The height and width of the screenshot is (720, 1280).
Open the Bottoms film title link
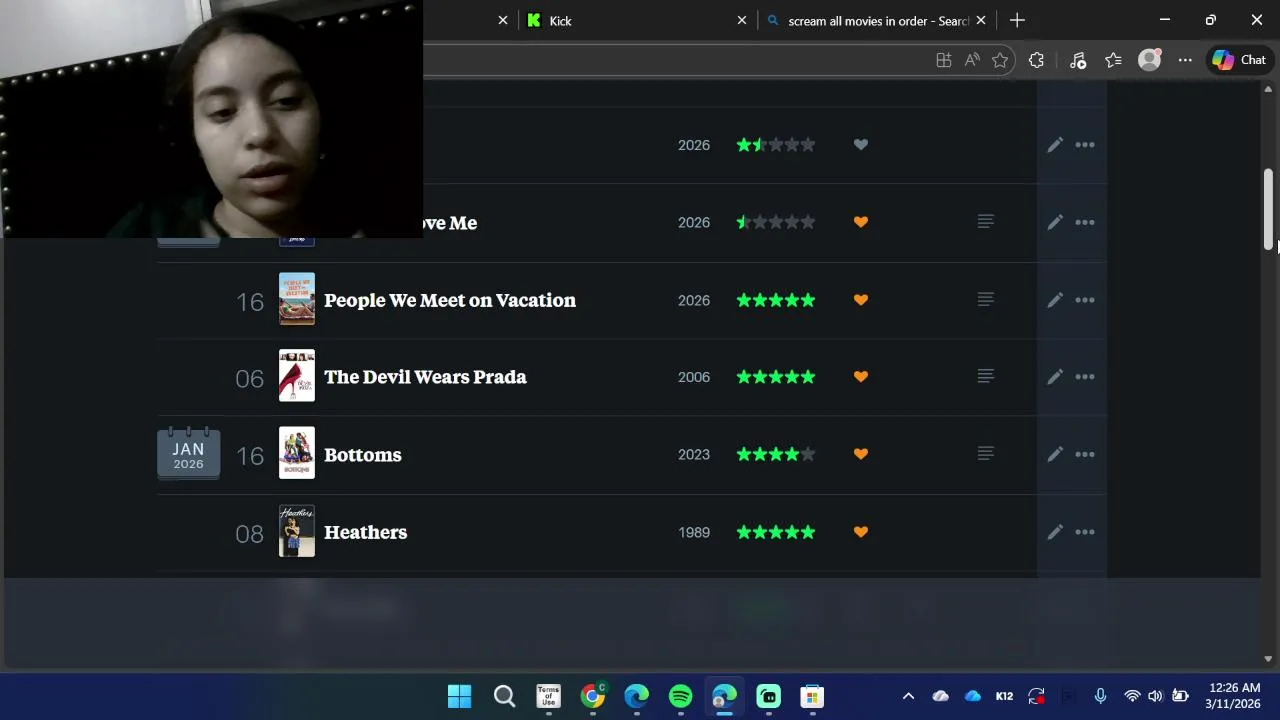363,454
